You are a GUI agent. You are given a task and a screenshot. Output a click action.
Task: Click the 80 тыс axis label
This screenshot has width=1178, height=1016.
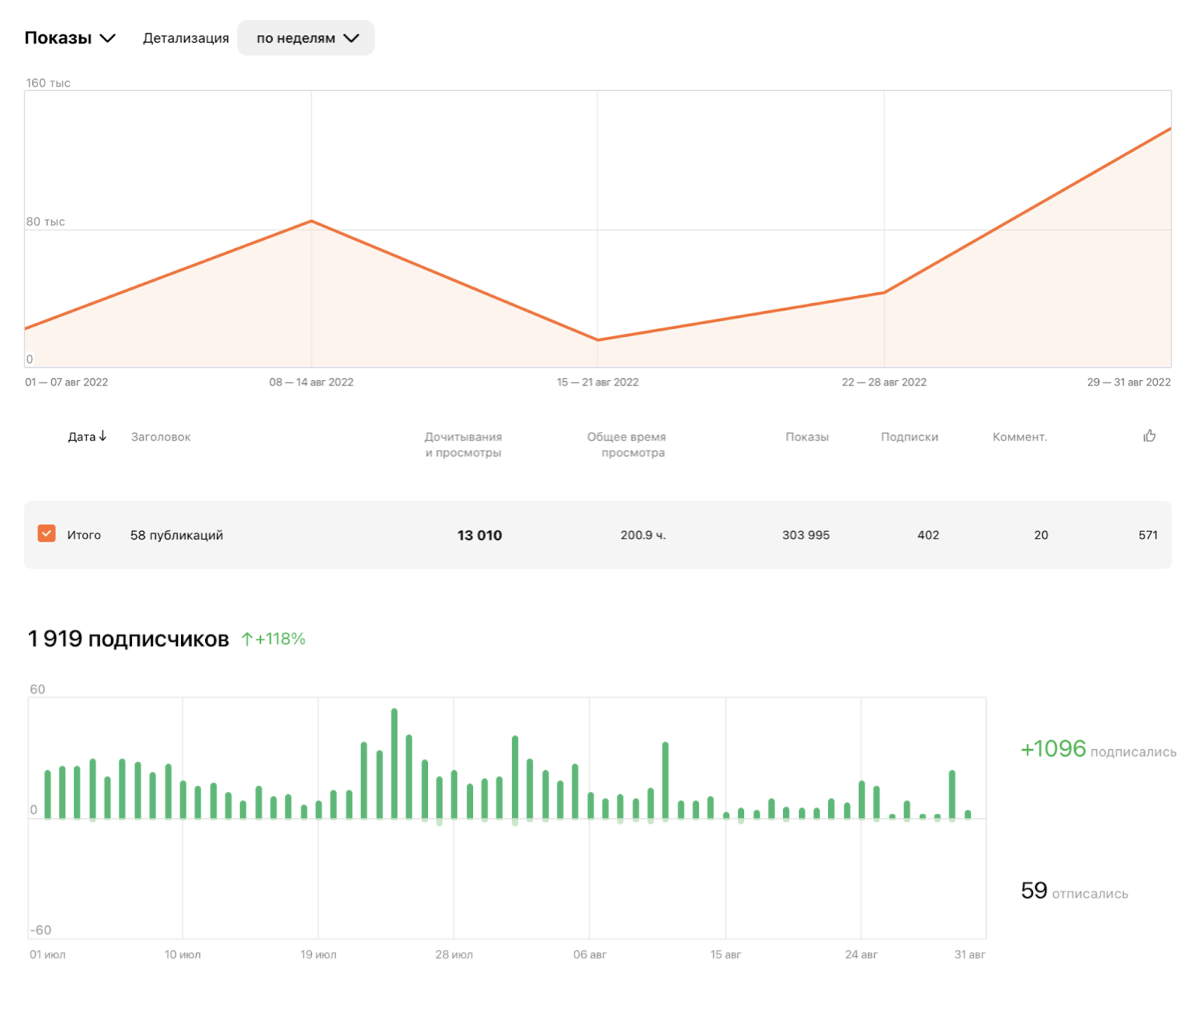(x=45, y=222)
